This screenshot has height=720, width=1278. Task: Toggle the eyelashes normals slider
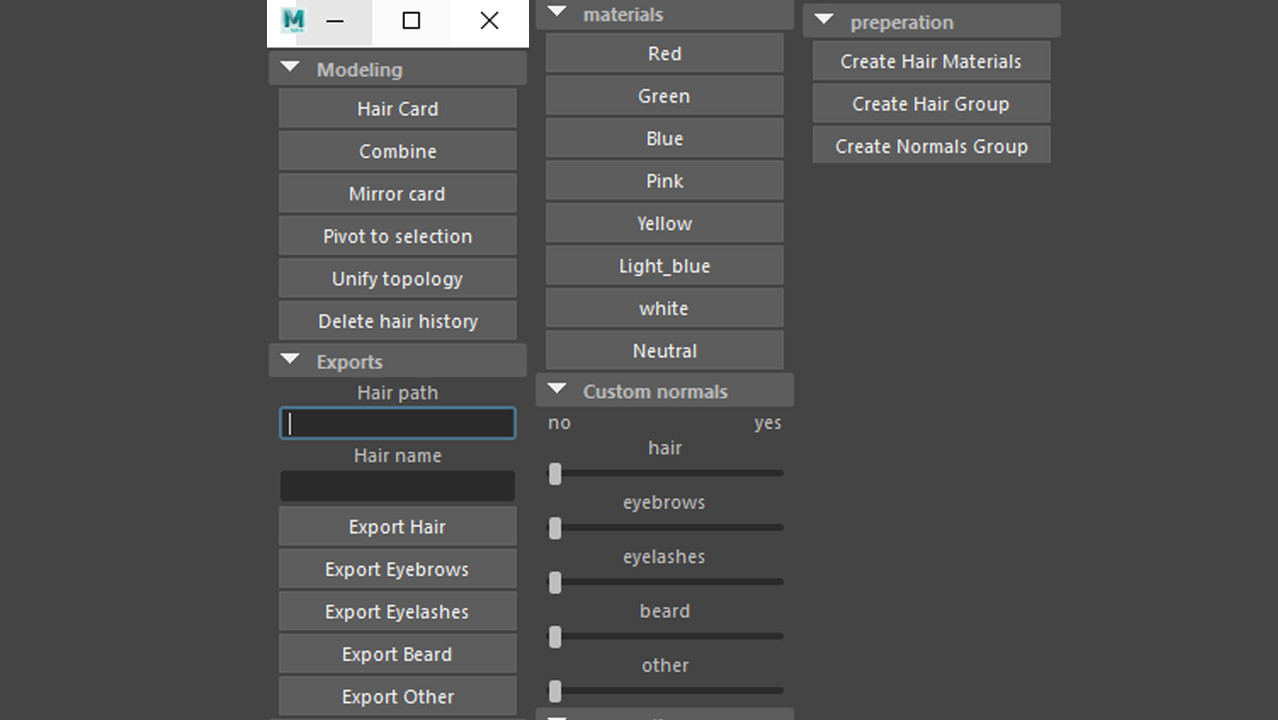click(555, 582)
